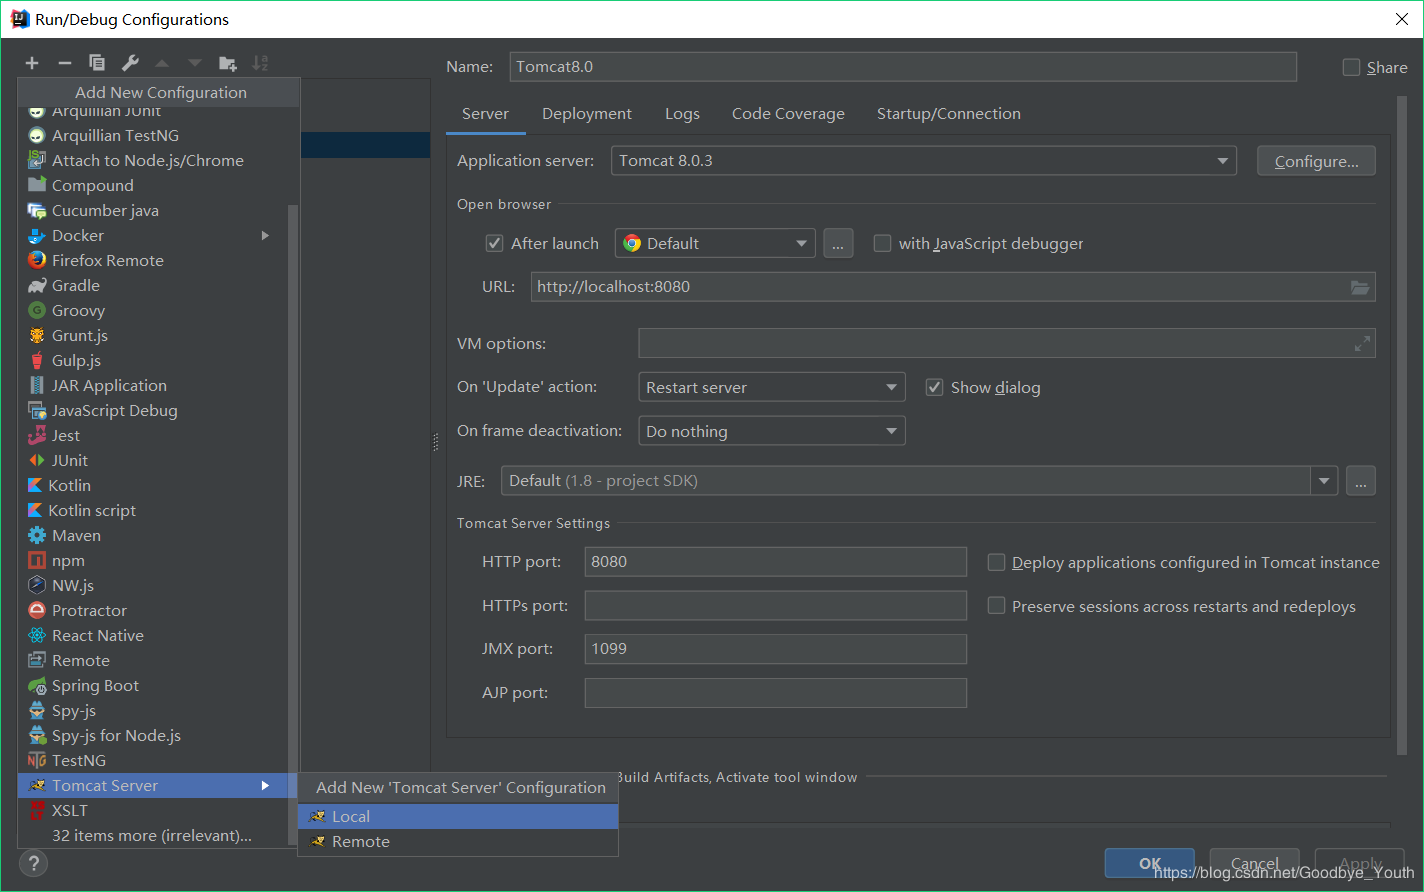
Task: Open the help question mark button
Action: 33,863
